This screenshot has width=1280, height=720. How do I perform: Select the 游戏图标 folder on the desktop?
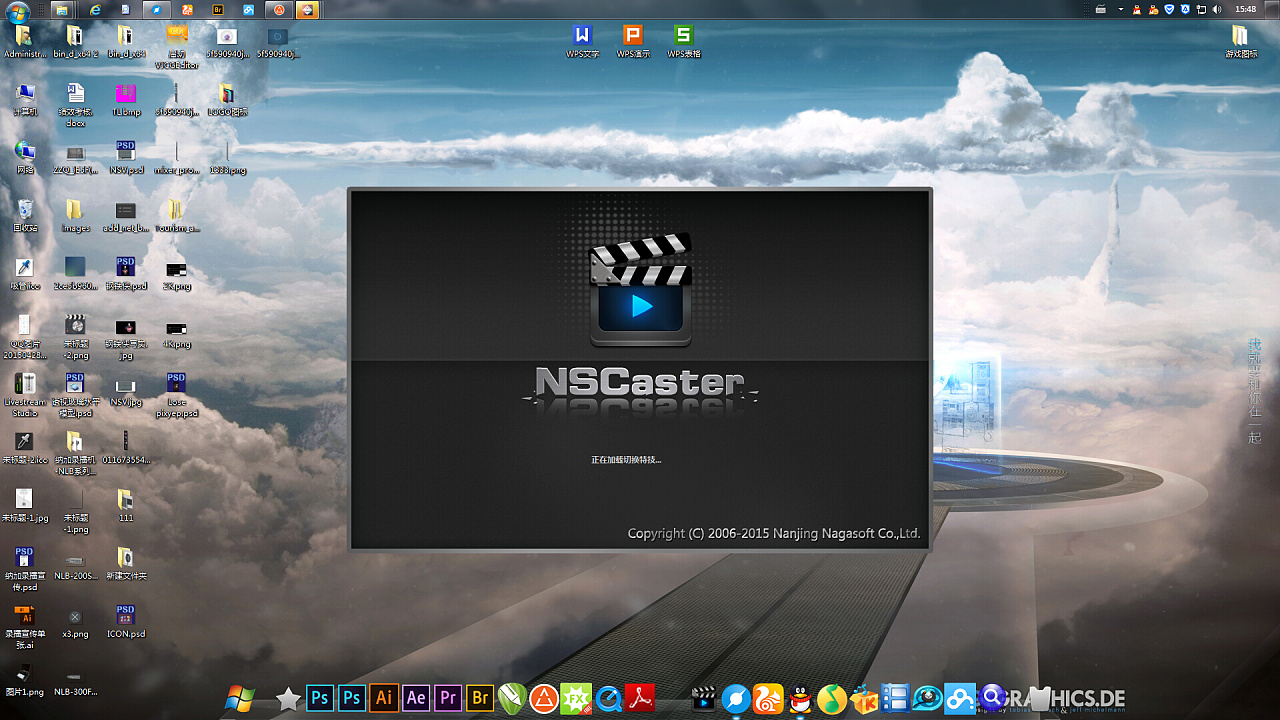click(x=1240, y=41)
